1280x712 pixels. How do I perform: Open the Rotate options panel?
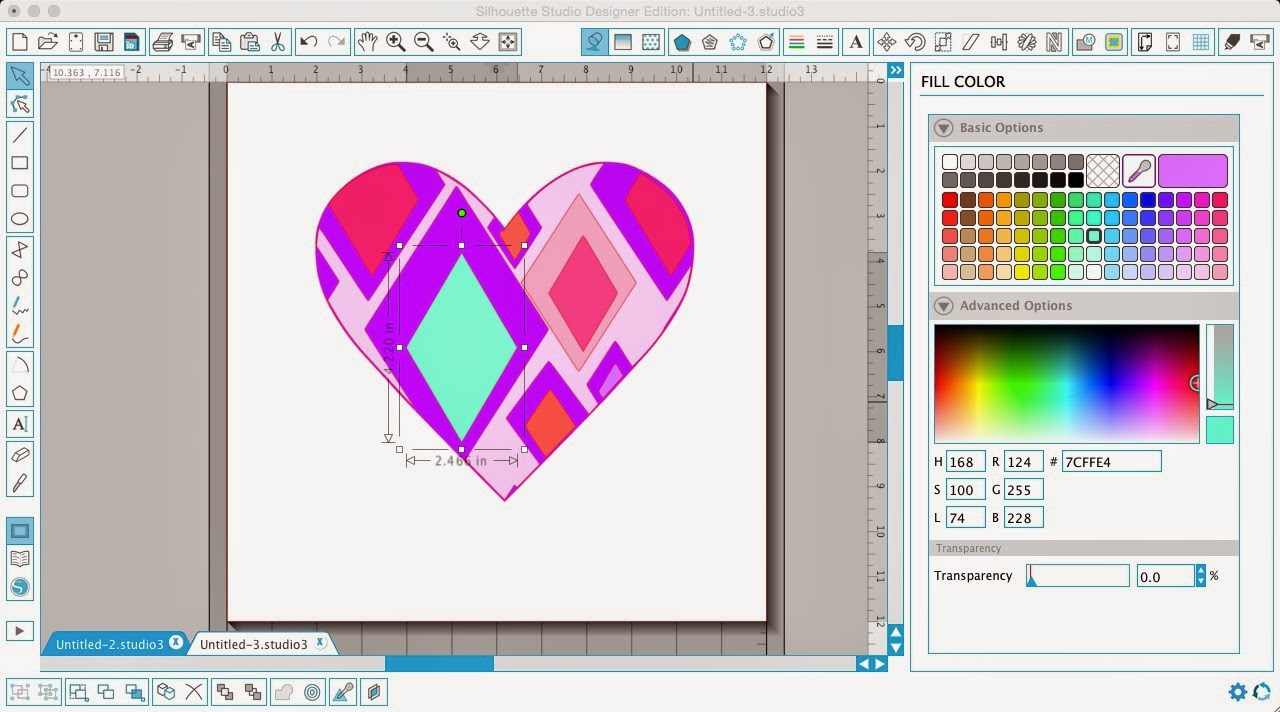point(917,42)
